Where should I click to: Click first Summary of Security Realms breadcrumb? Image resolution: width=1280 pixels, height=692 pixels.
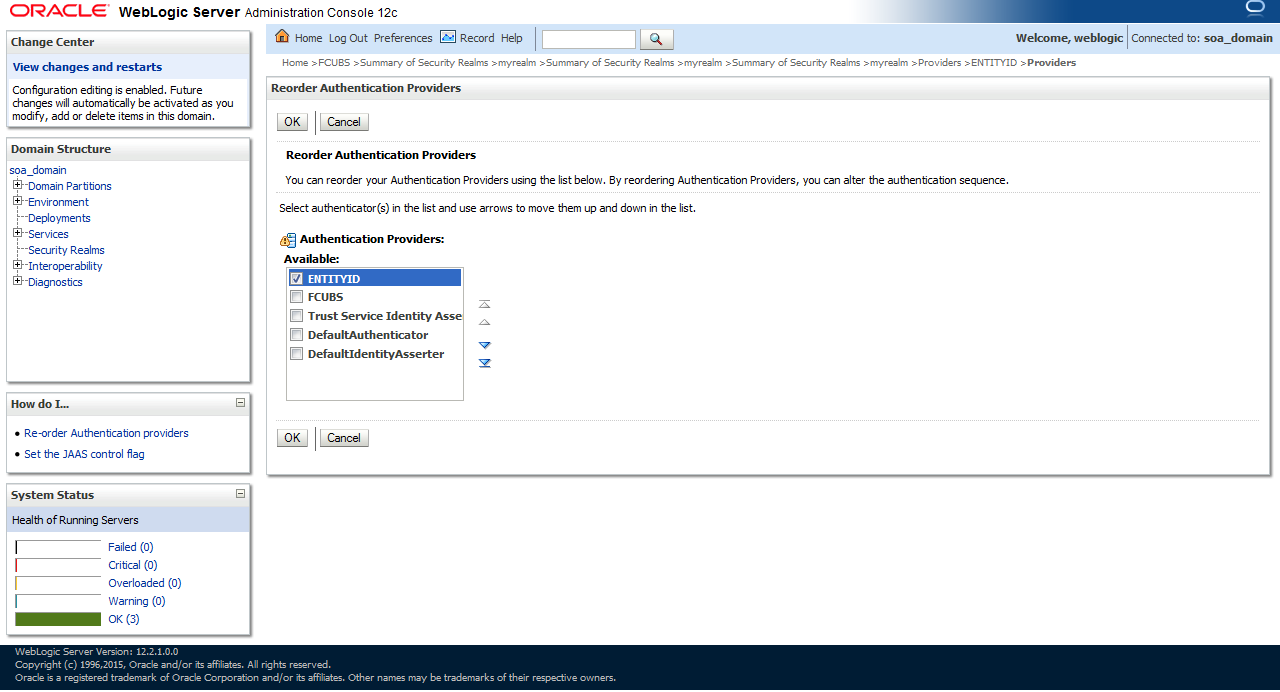click(424, 63)
